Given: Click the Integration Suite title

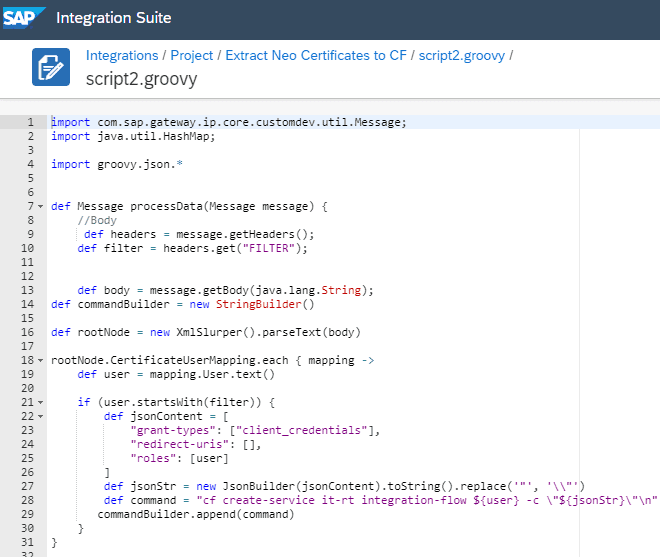Looking at the screenshot, I should [114, 18].
